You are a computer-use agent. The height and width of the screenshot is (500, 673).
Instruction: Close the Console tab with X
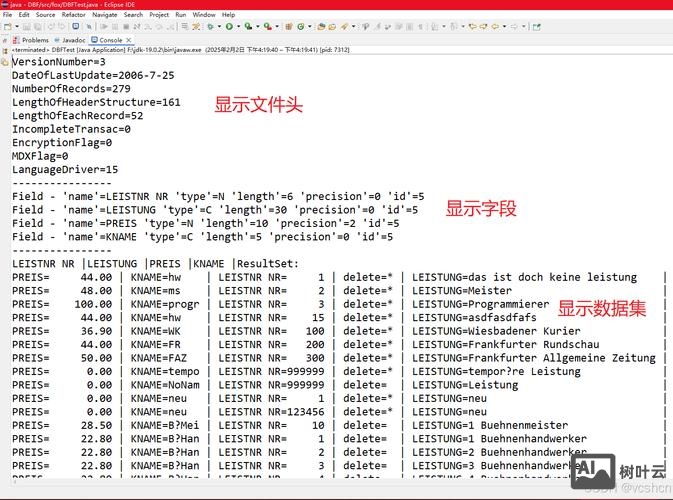128,40
